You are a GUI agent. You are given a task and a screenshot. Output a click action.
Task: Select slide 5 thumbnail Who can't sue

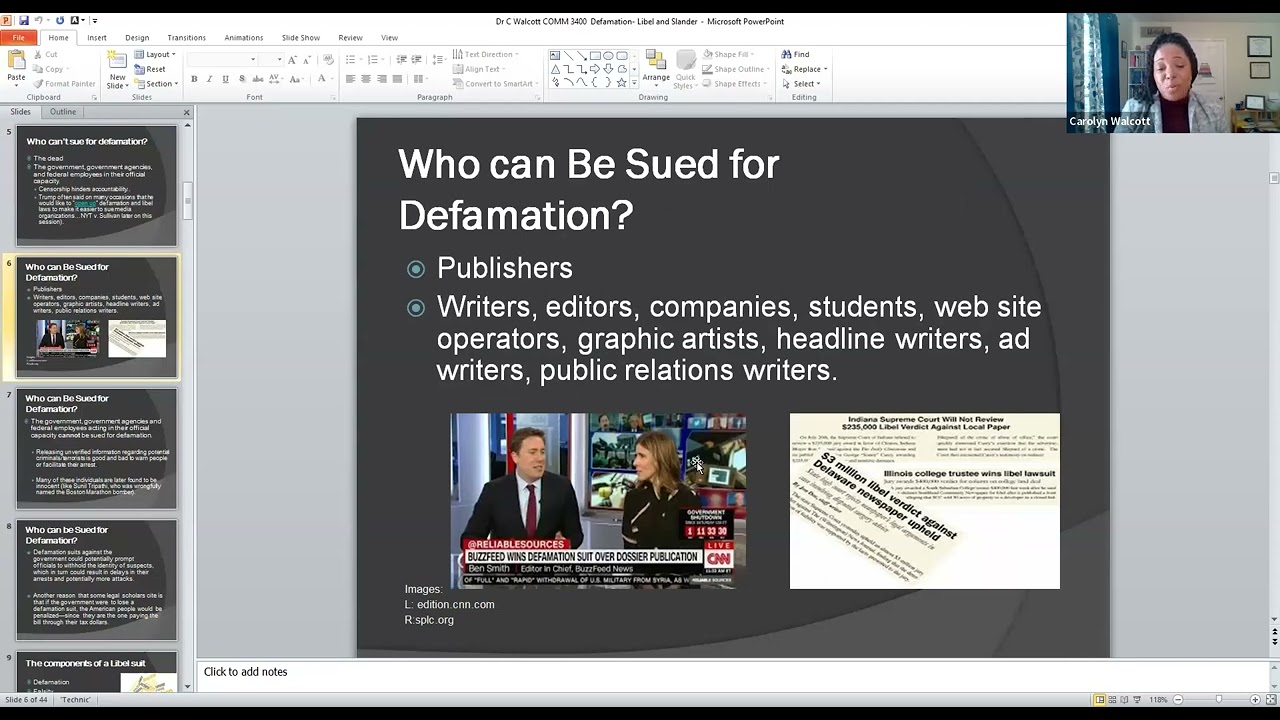click(x=97, y=186)
